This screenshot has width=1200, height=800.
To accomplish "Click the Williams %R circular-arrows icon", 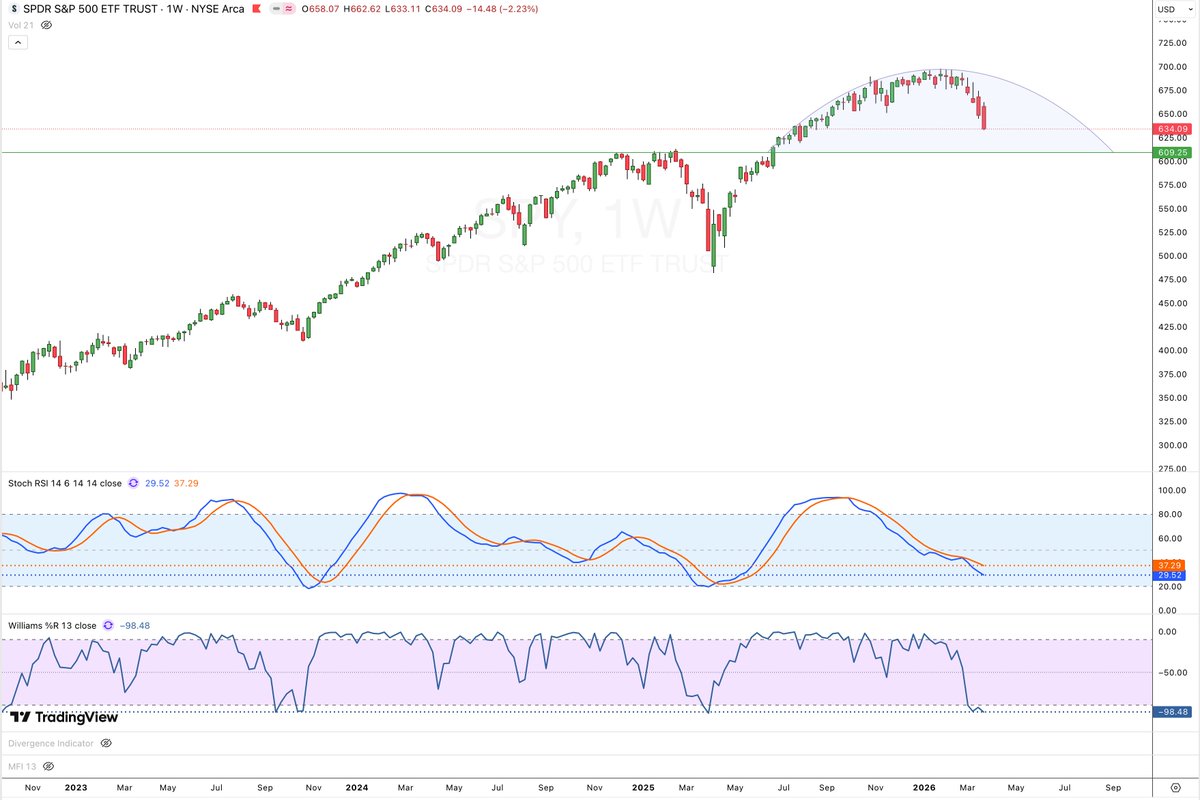I will (x=108, y=626).
